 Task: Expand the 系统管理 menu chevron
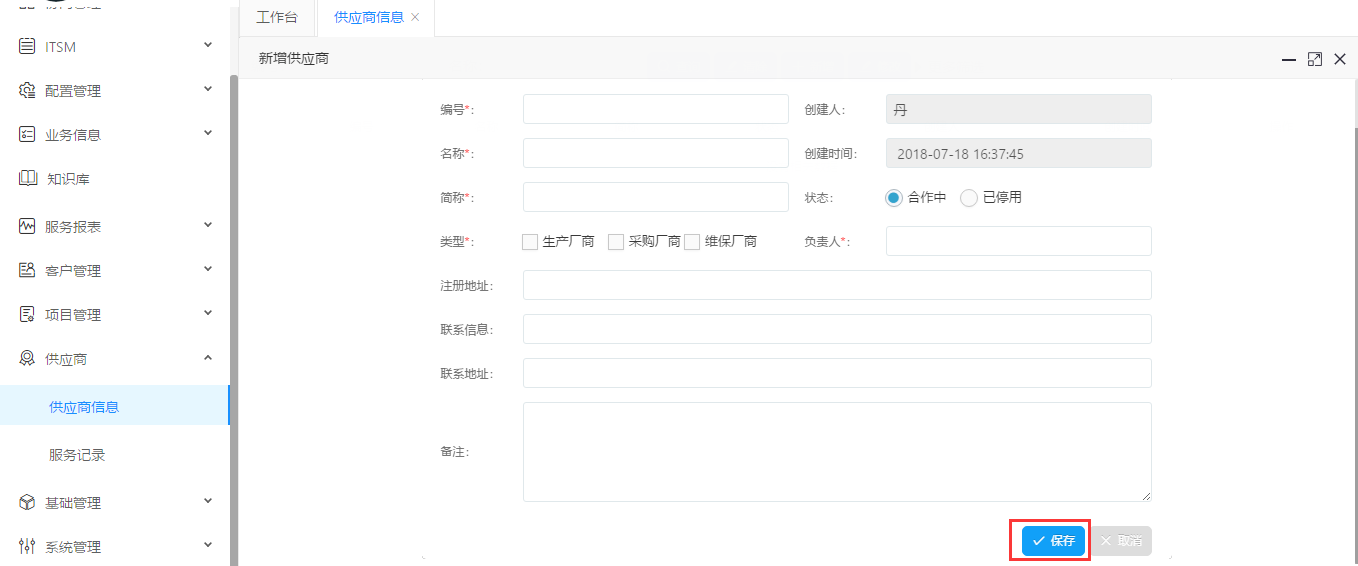click(x=208, y=545)
